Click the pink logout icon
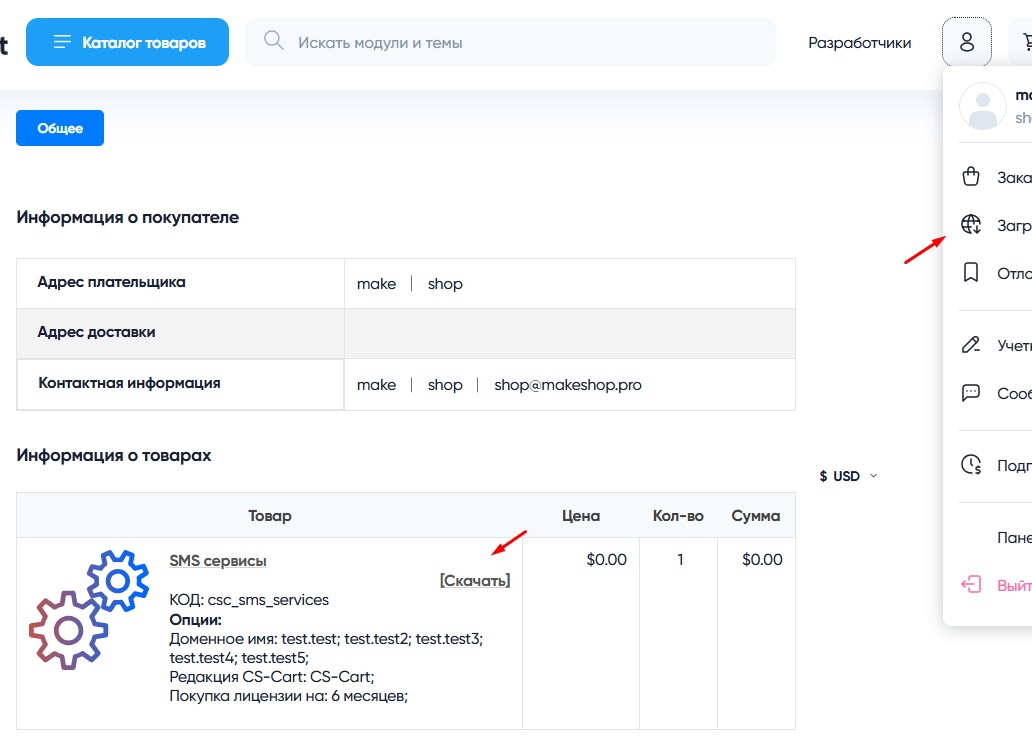This screenshot has width=1032, height=749. point(970,585)
